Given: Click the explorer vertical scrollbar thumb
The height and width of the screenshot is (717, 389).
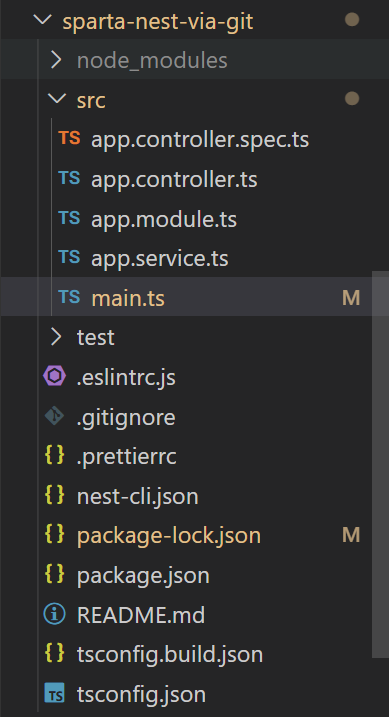Looking at the screenshot, I should coord(380,464).
